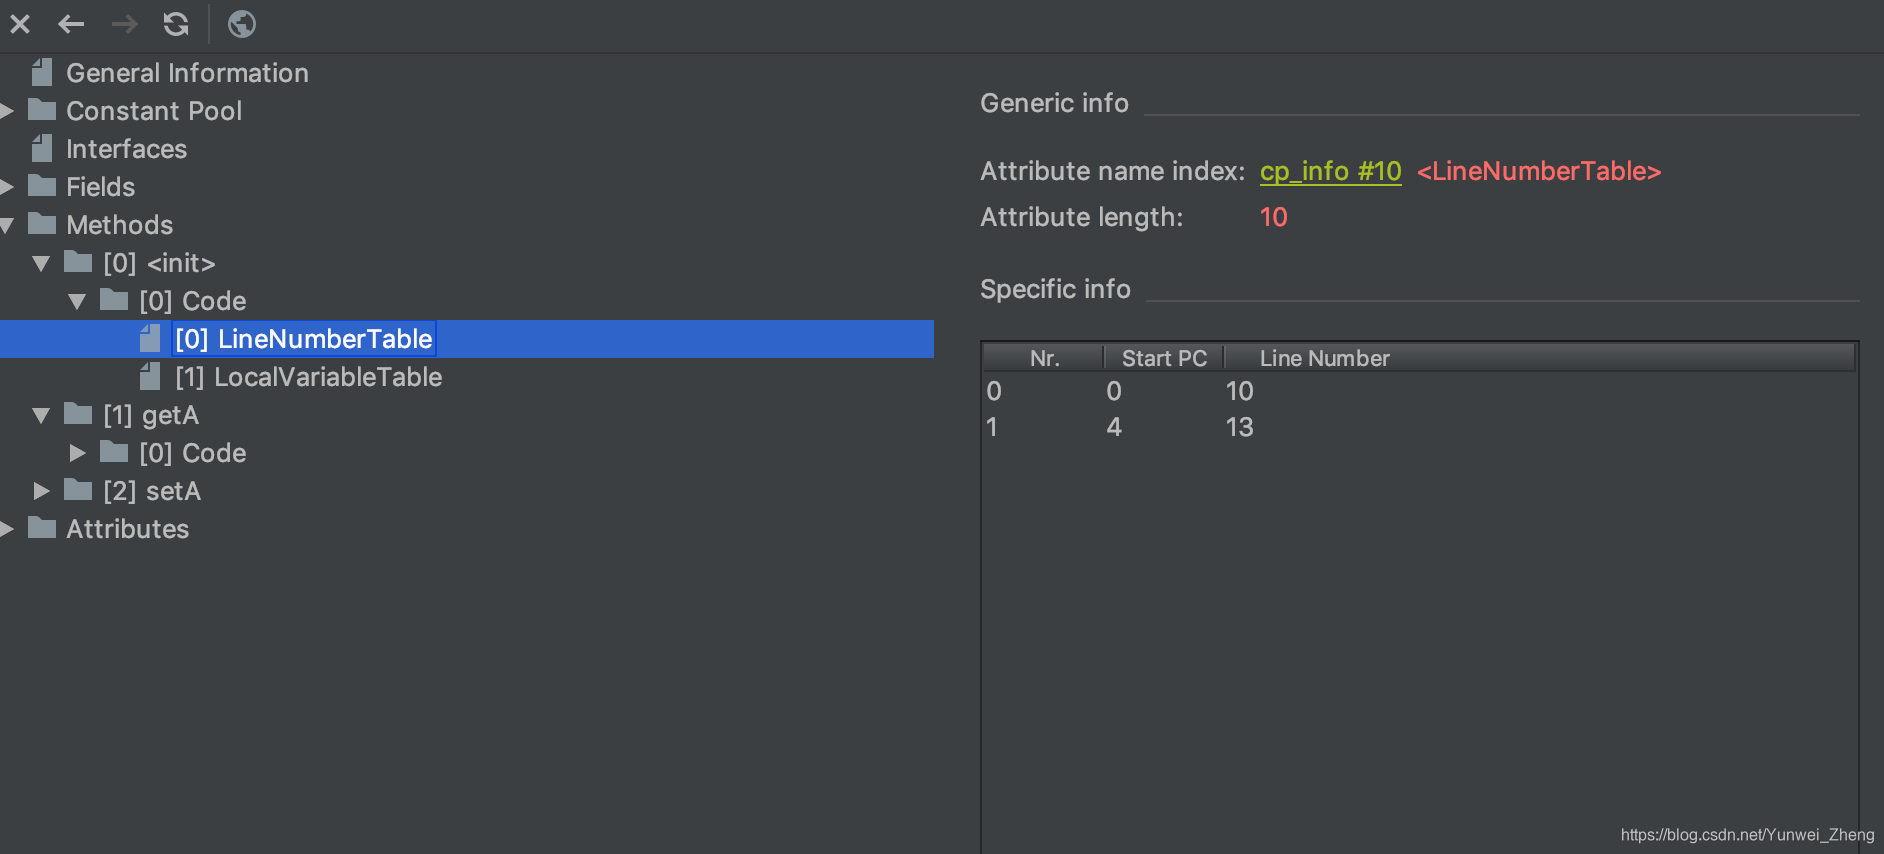The height and width of the screenshot is (854, 1884).
Task: Open the cp_info #10 link
Action: coord(1330,171)
